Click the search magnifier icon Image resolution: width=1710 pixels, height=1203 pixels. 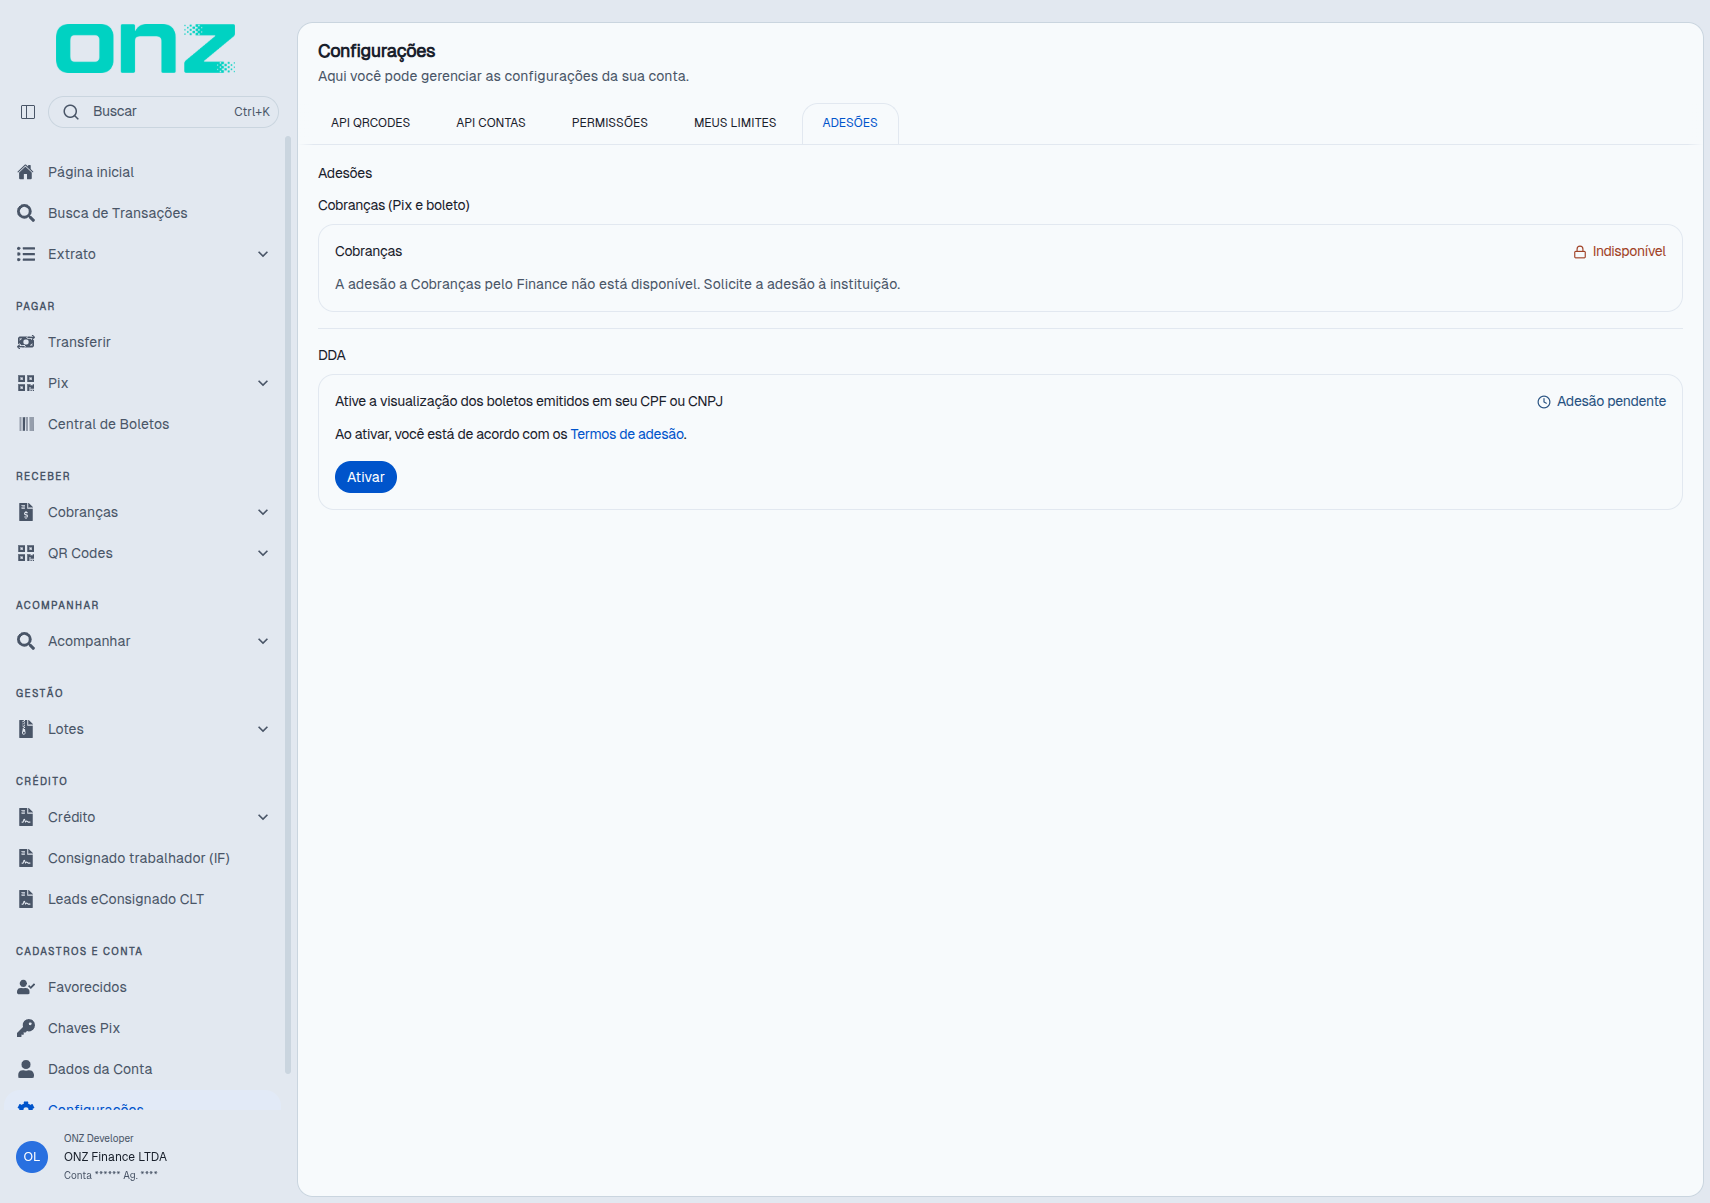pyautogui.click(x=71, y=112)
